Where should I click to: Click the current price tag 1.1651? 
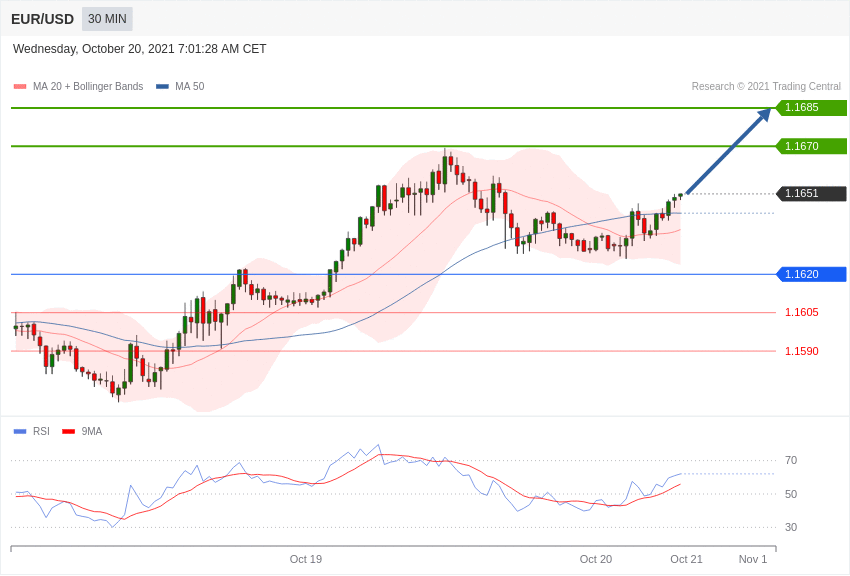pyautogui.click(x=811, y=193)
